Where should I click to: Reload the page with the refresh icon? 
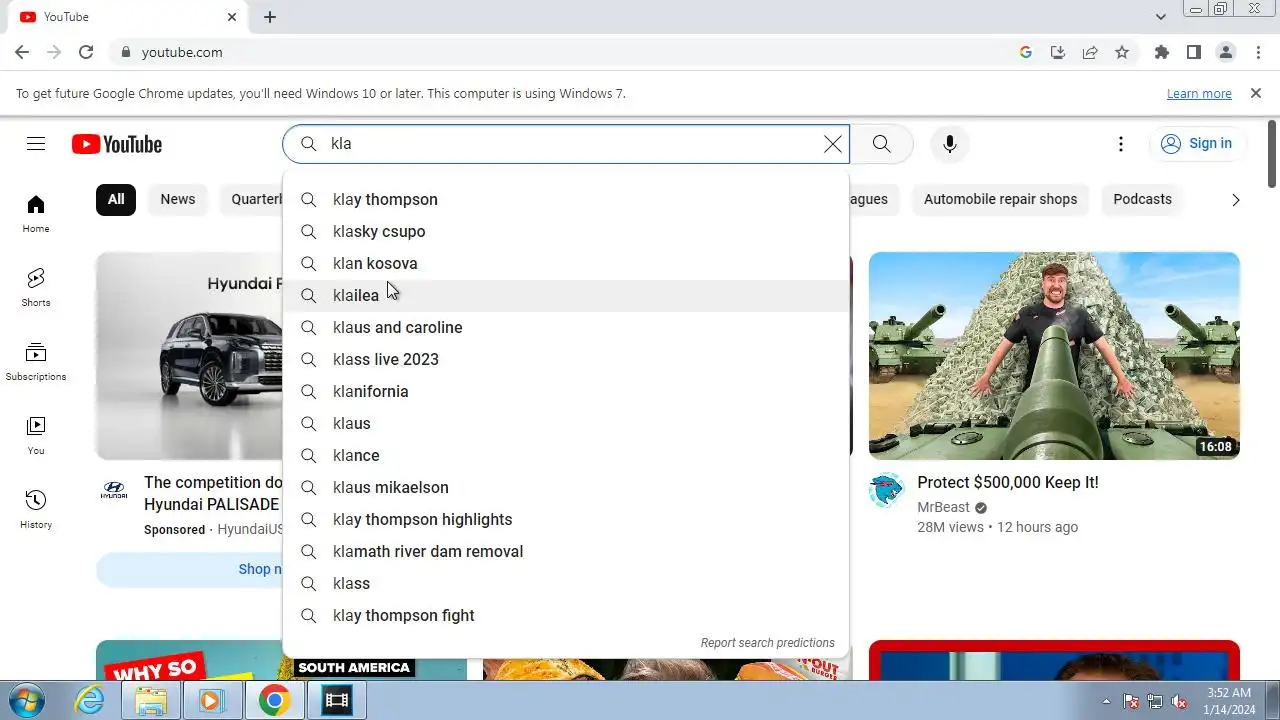[86, 52]
